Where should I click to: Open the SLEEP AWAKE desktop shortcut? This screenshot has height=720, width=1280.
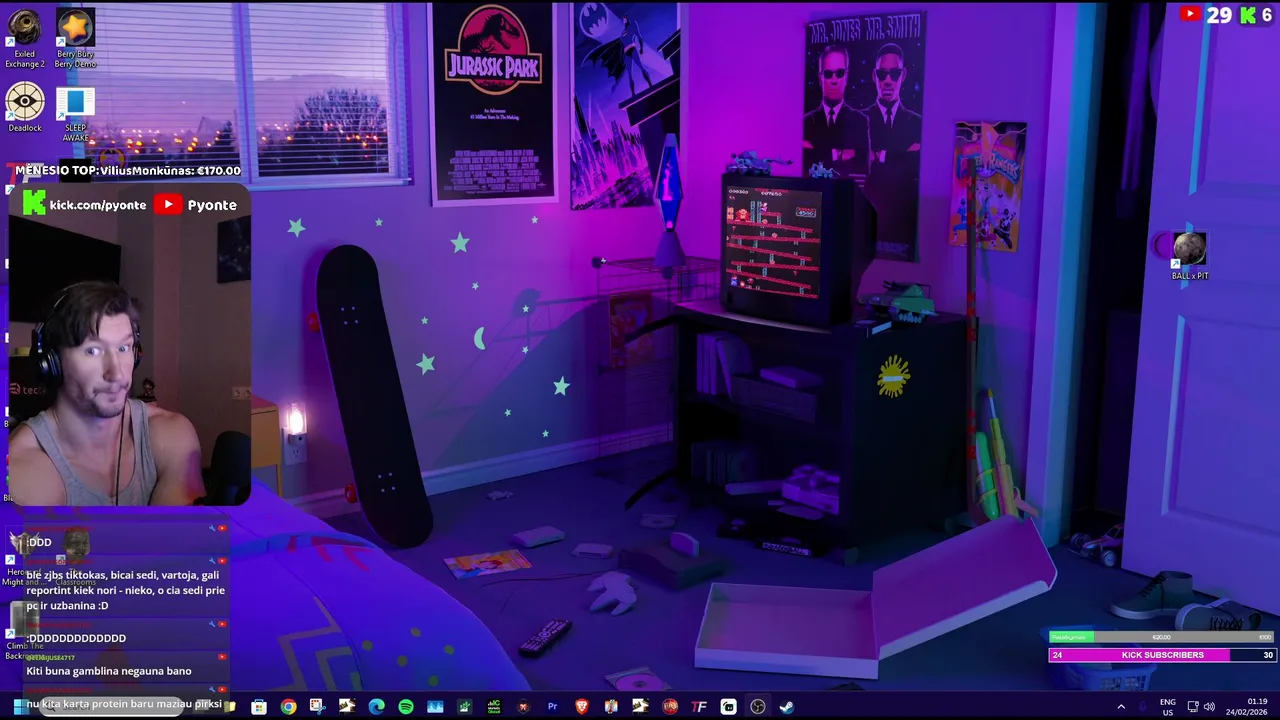[75, 114]
